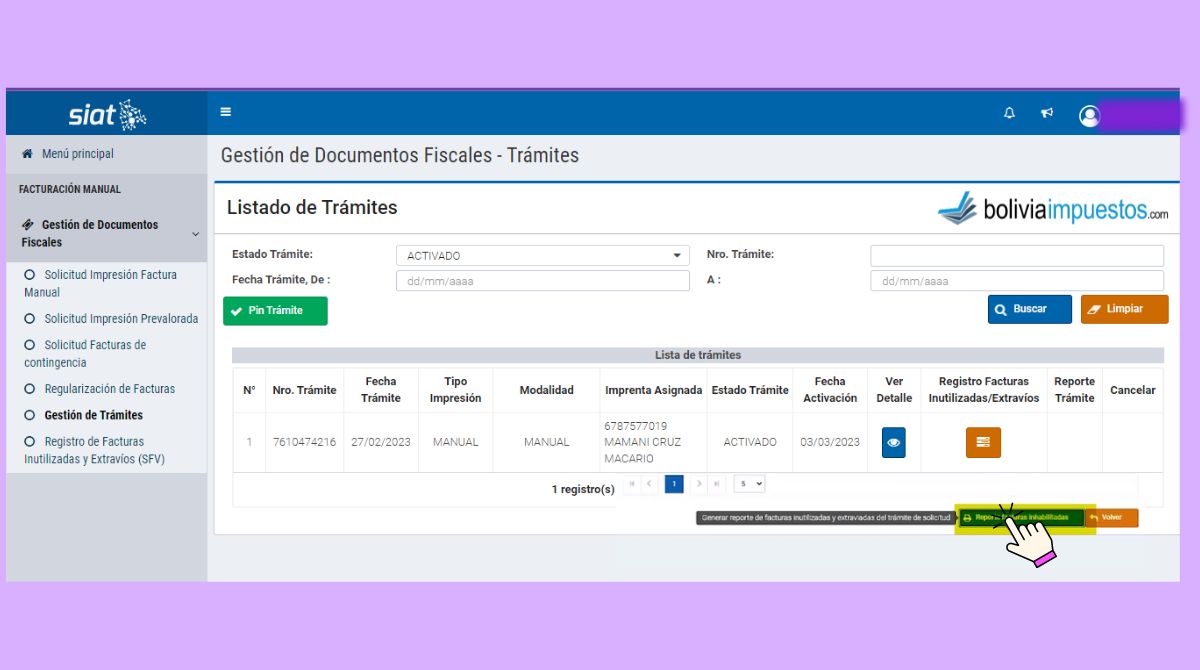Focus the Nro. Trámite input field
This screenshot has height=670, width=1200.
point(1016,256)
